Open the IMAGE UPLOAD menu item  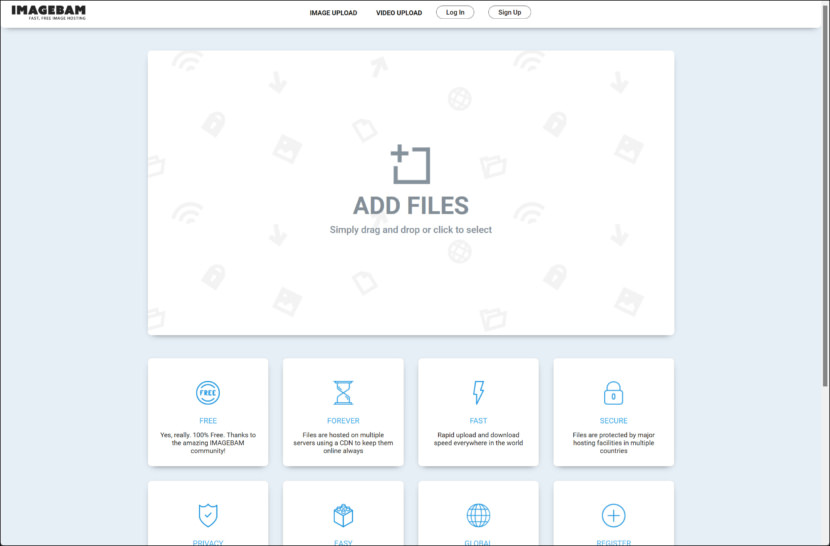pyautogui.click(x=332, y=13)
